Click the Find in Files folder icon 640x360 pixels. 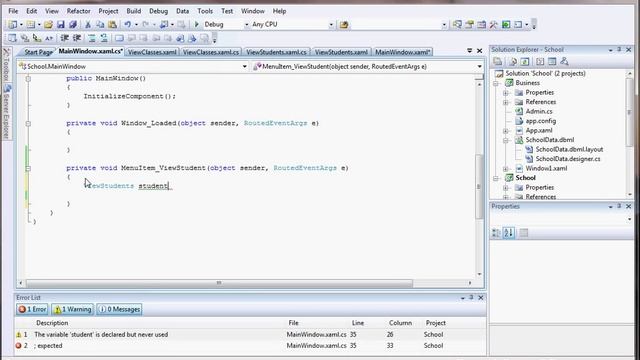pos(344,25)
